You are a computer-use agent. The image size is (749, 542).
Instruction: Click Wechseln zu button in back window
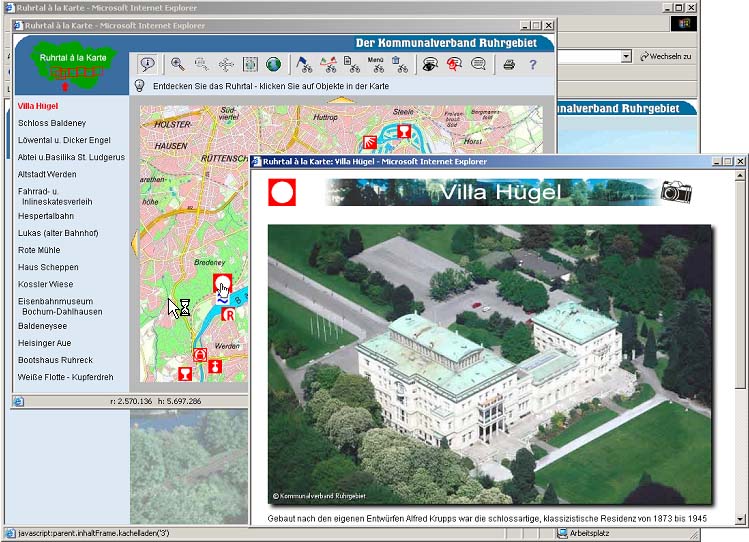click(666, 56)
